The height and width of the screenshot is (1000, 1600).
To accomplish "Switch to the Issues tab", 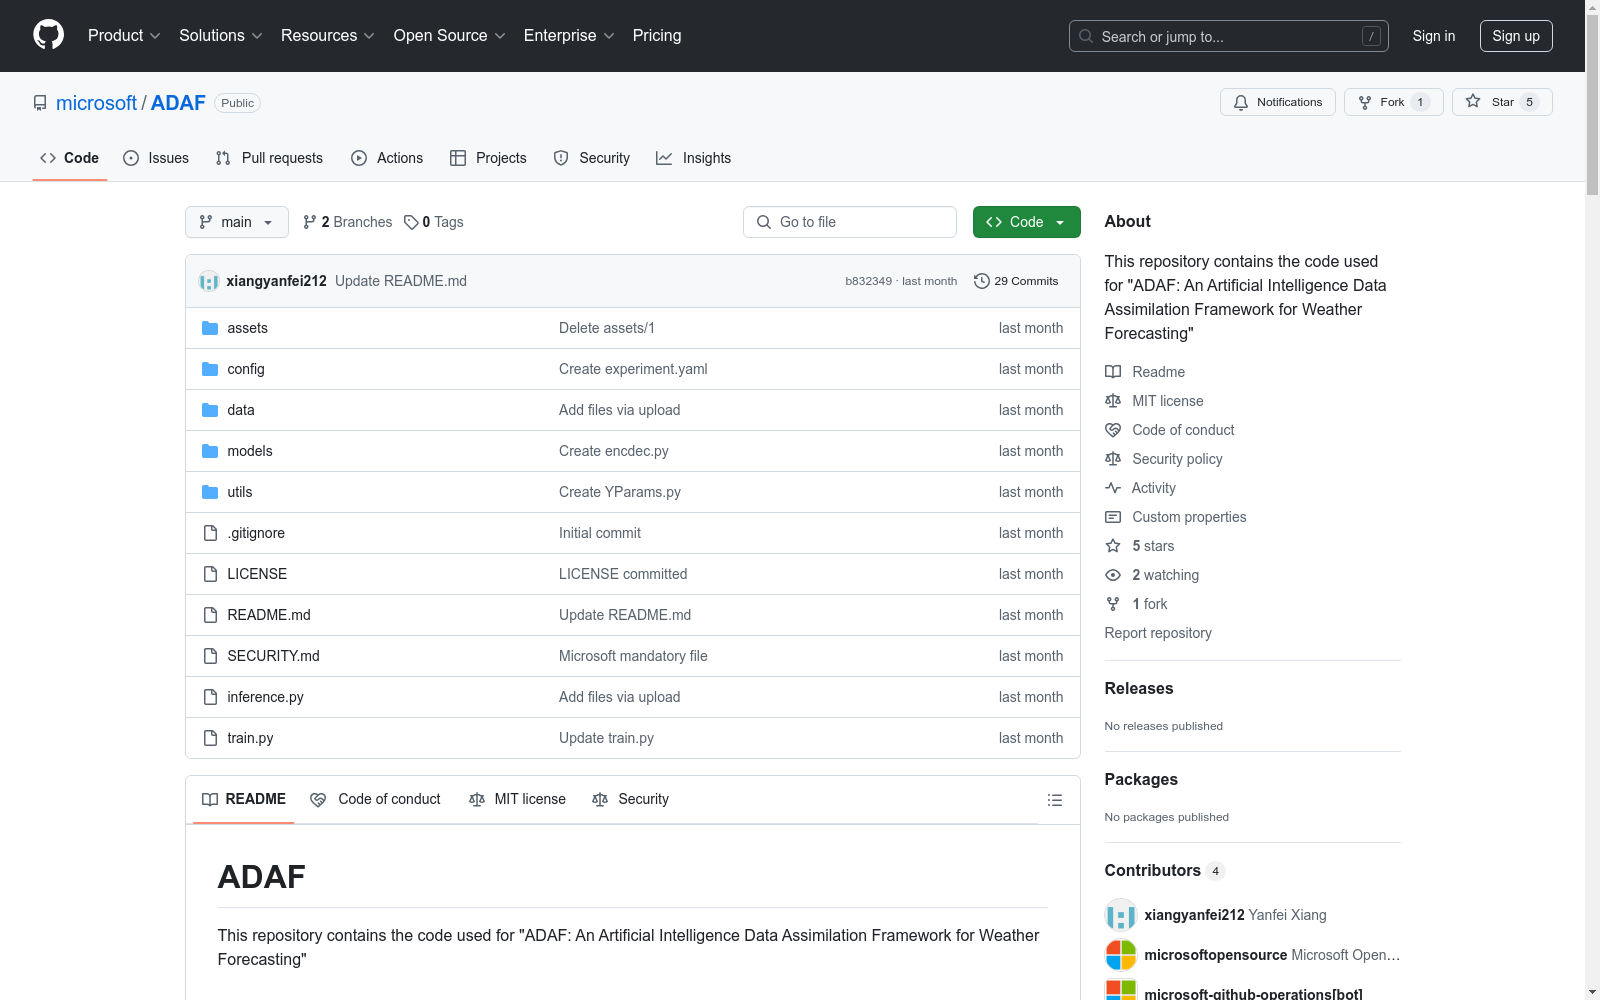I will [x=156, y=158].
